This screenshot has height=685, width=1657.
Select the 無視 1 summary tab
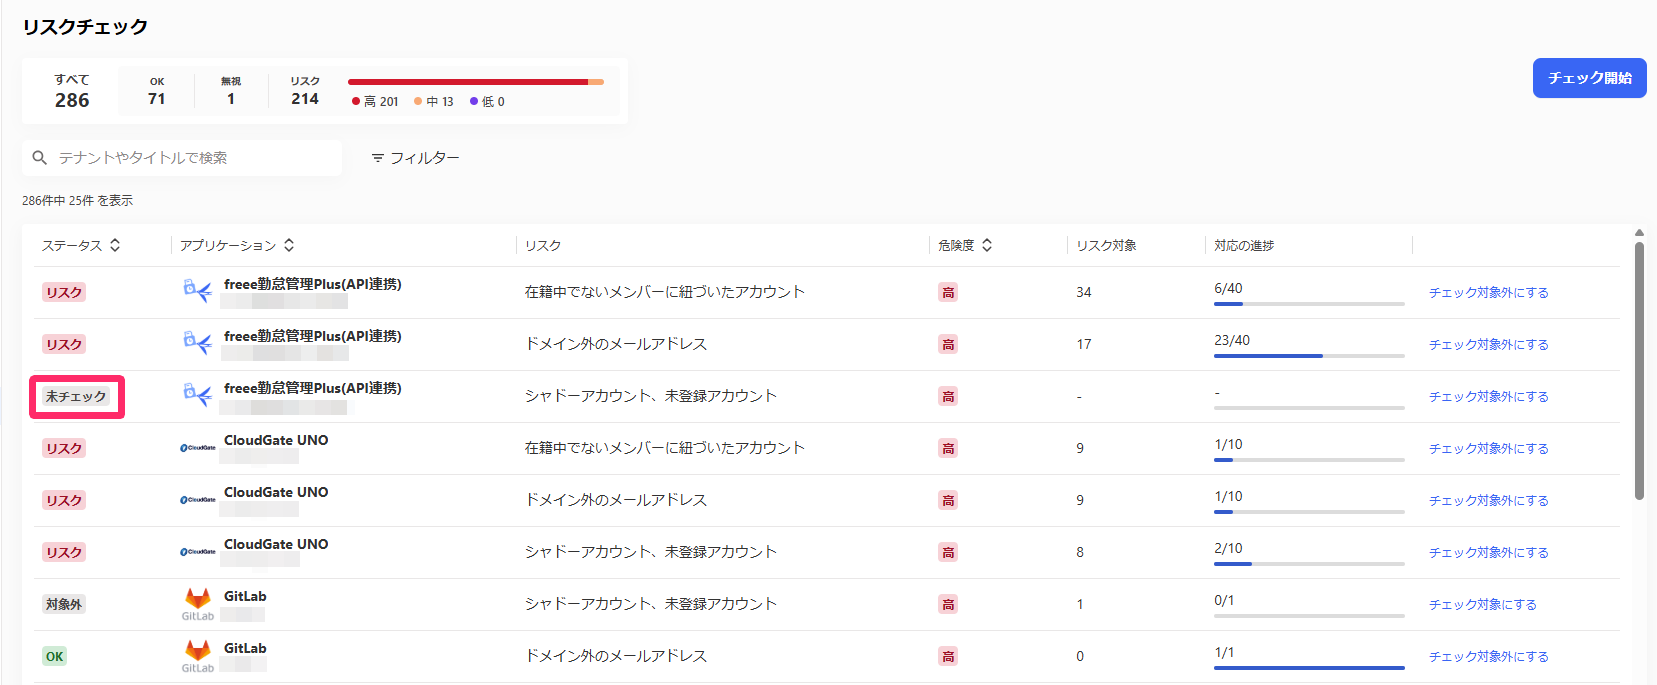[x=231, y=91]
